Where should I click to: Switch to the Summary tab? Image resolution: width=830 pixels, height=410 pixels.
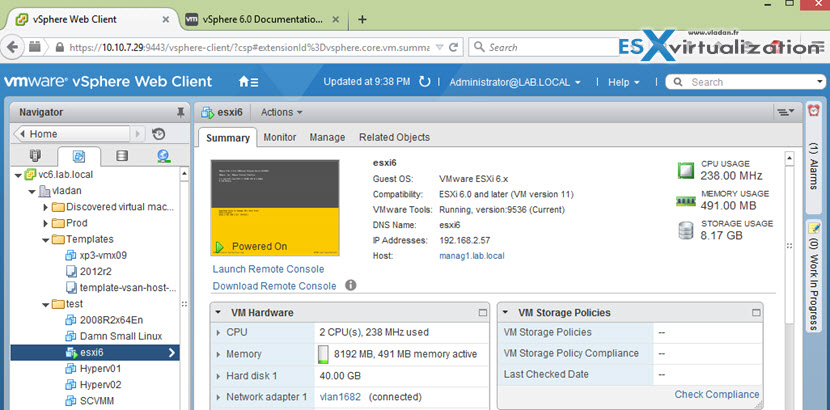[x=228, y=138]
